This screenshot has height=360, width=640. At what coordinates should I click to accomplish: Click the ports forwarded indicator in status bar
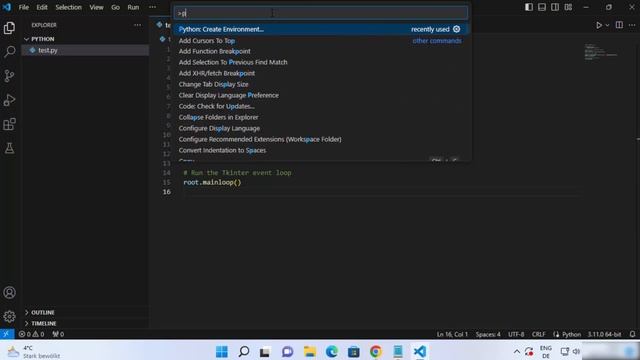pyautogui.click(x=58, y=334)
